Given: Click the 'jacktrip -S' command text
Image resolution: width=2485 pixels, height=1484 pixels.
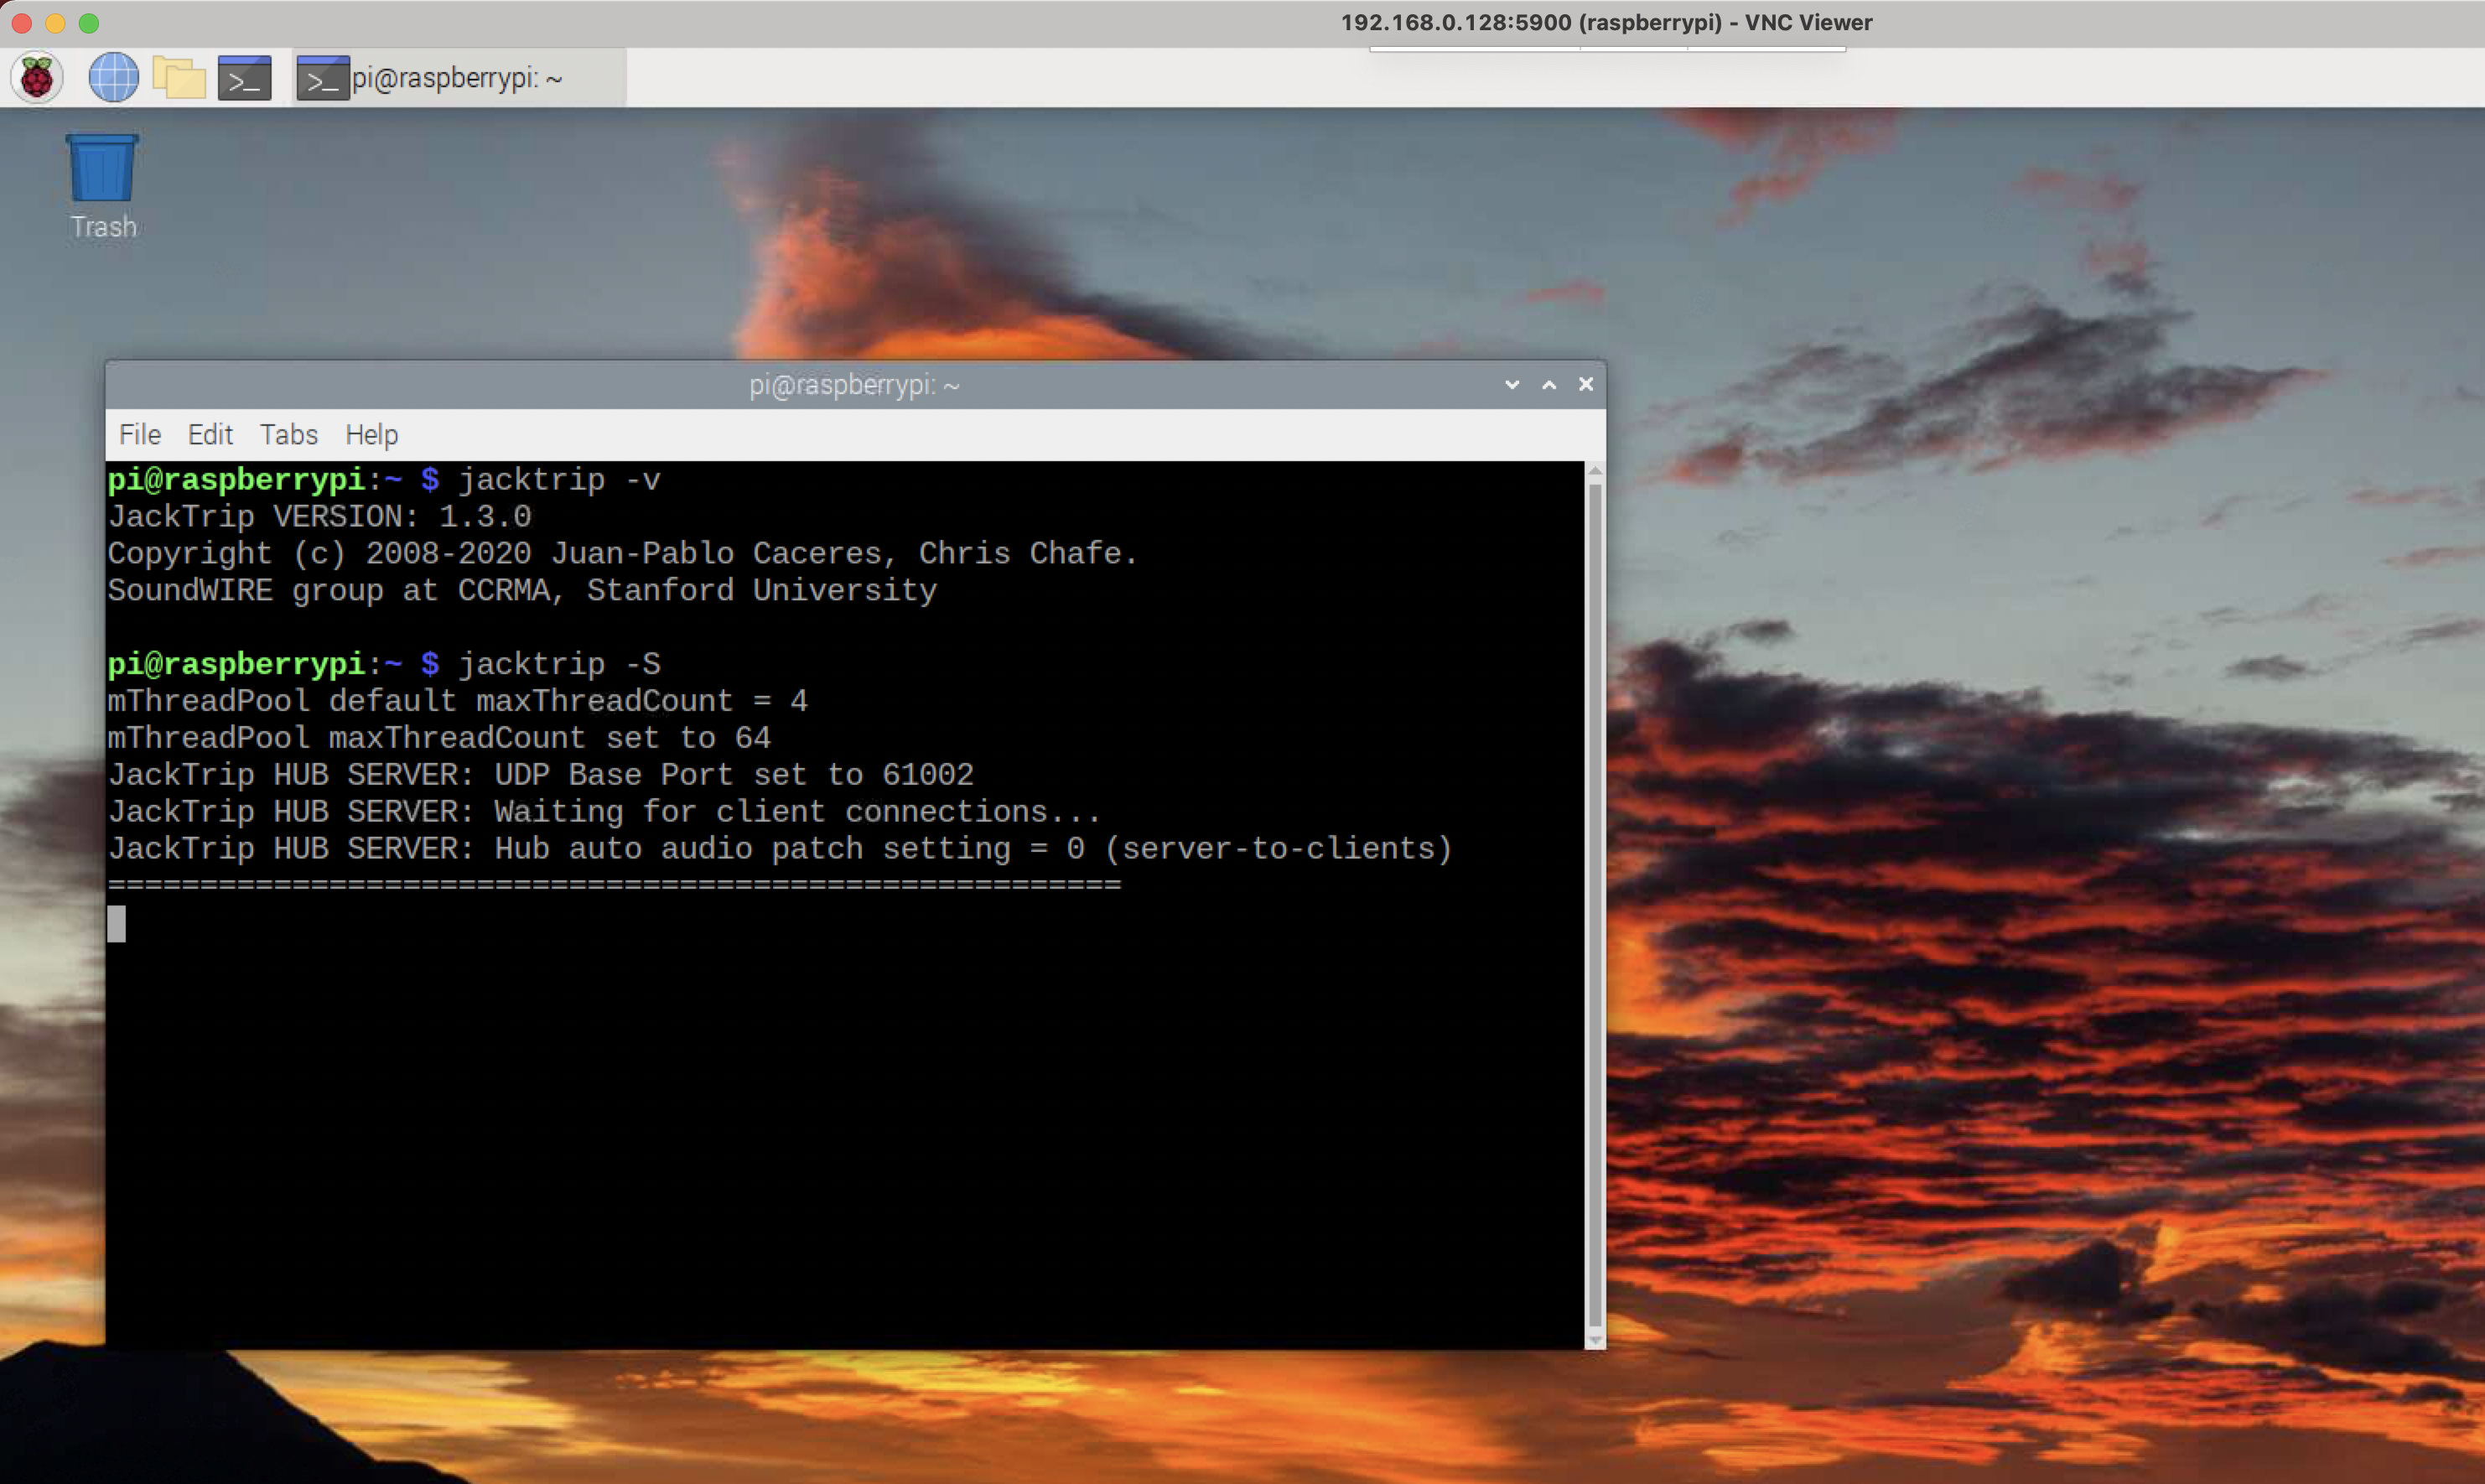Looking at the screenshot, I should coord(560,664).
